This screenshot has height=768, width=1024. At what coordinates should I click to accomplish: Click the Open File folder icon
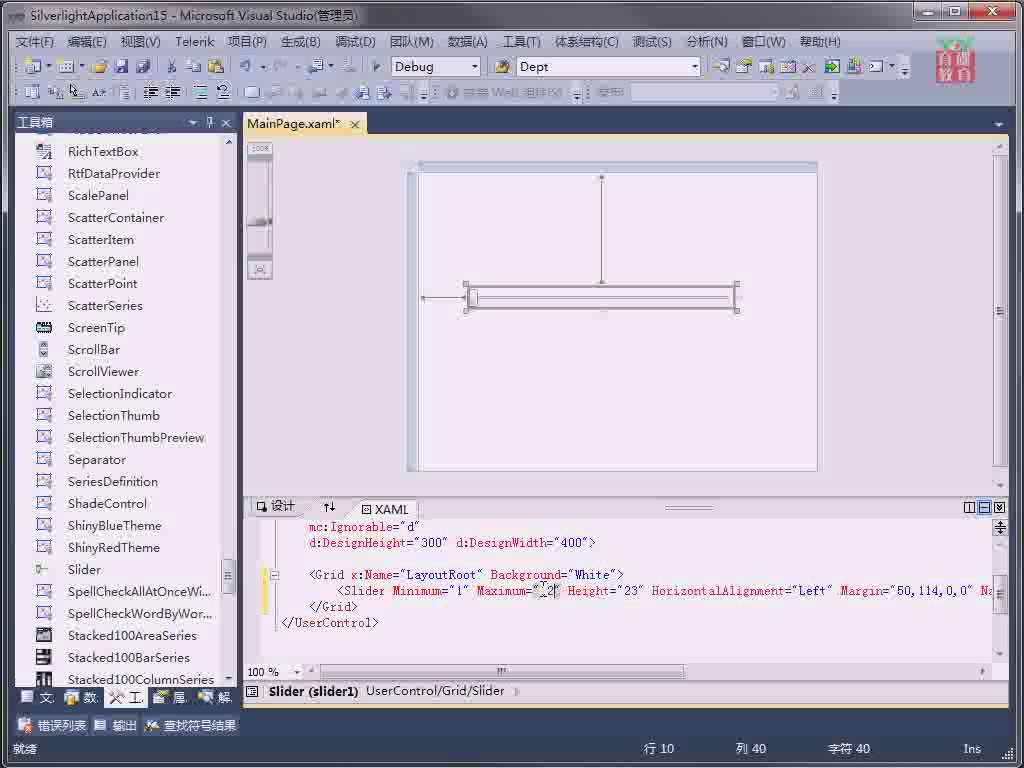(99, 66)
